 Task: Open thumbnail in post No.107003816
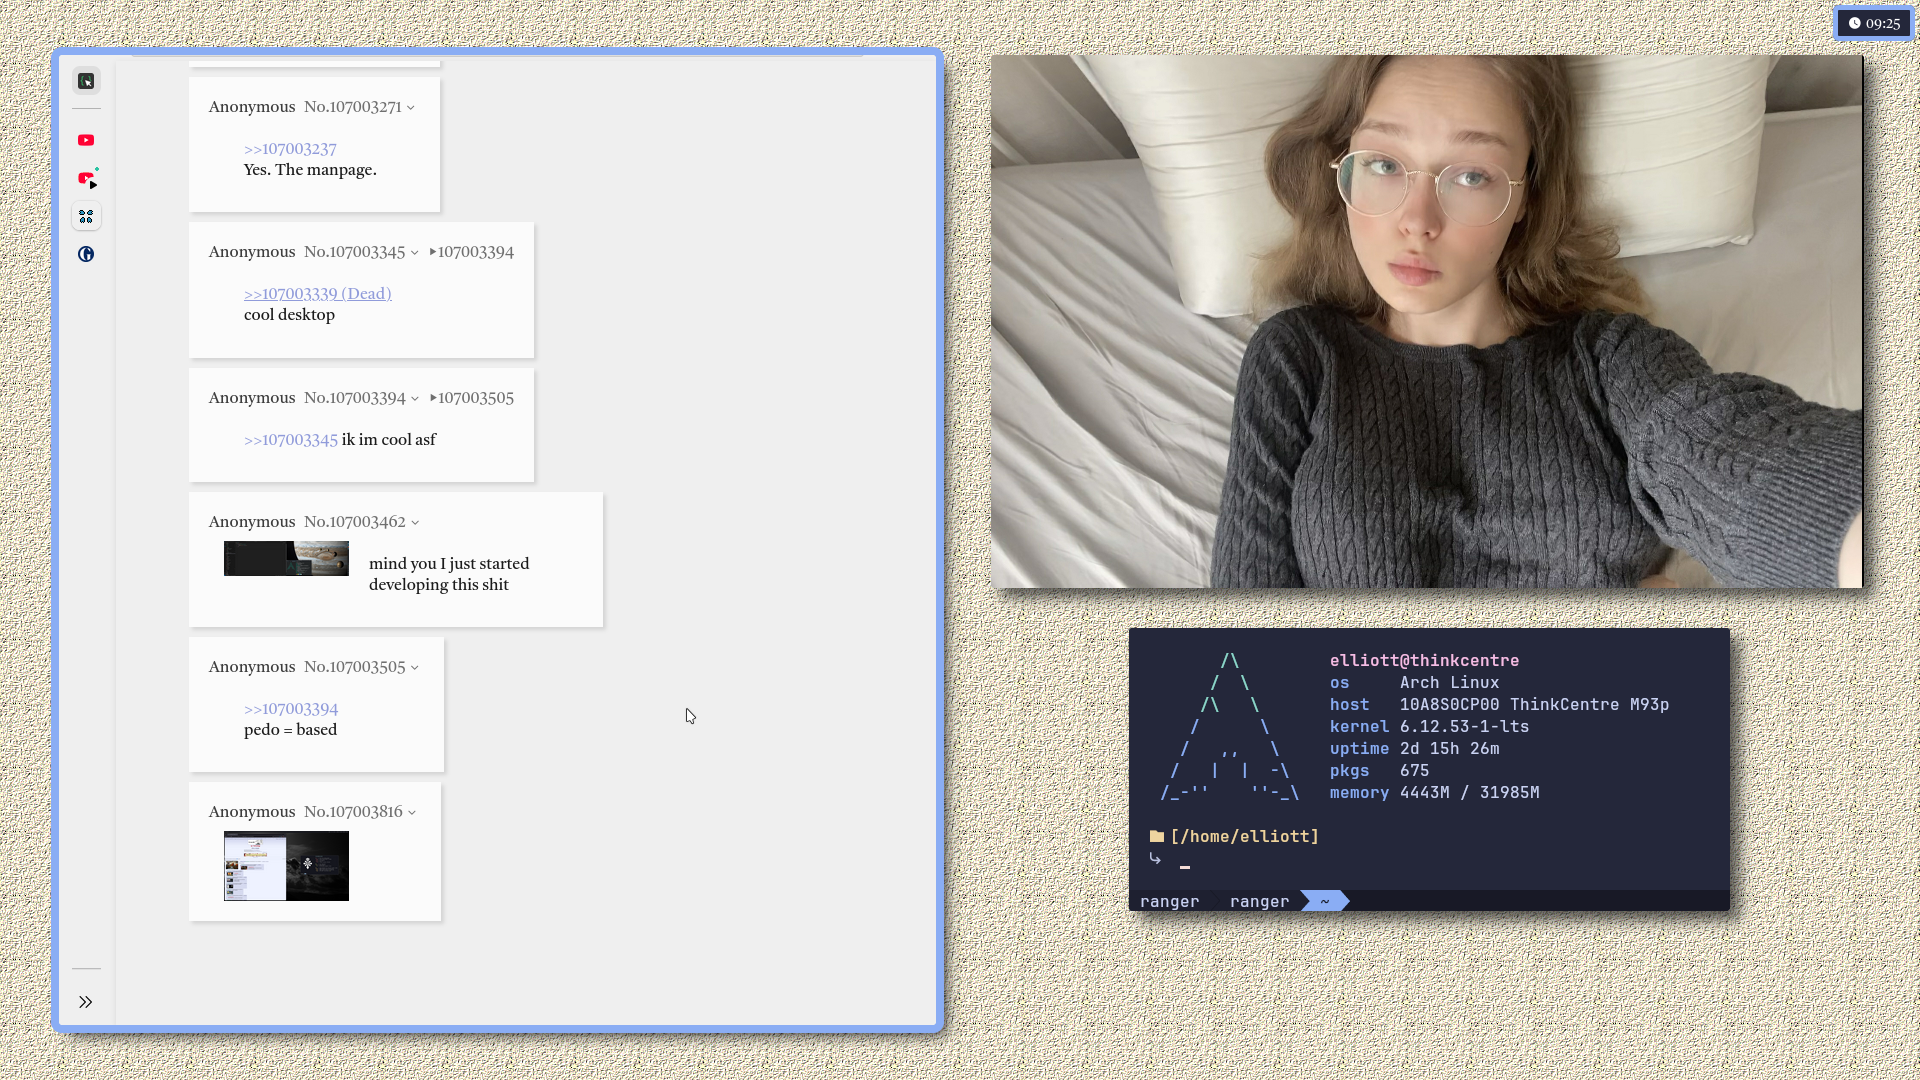click(286, 866)
